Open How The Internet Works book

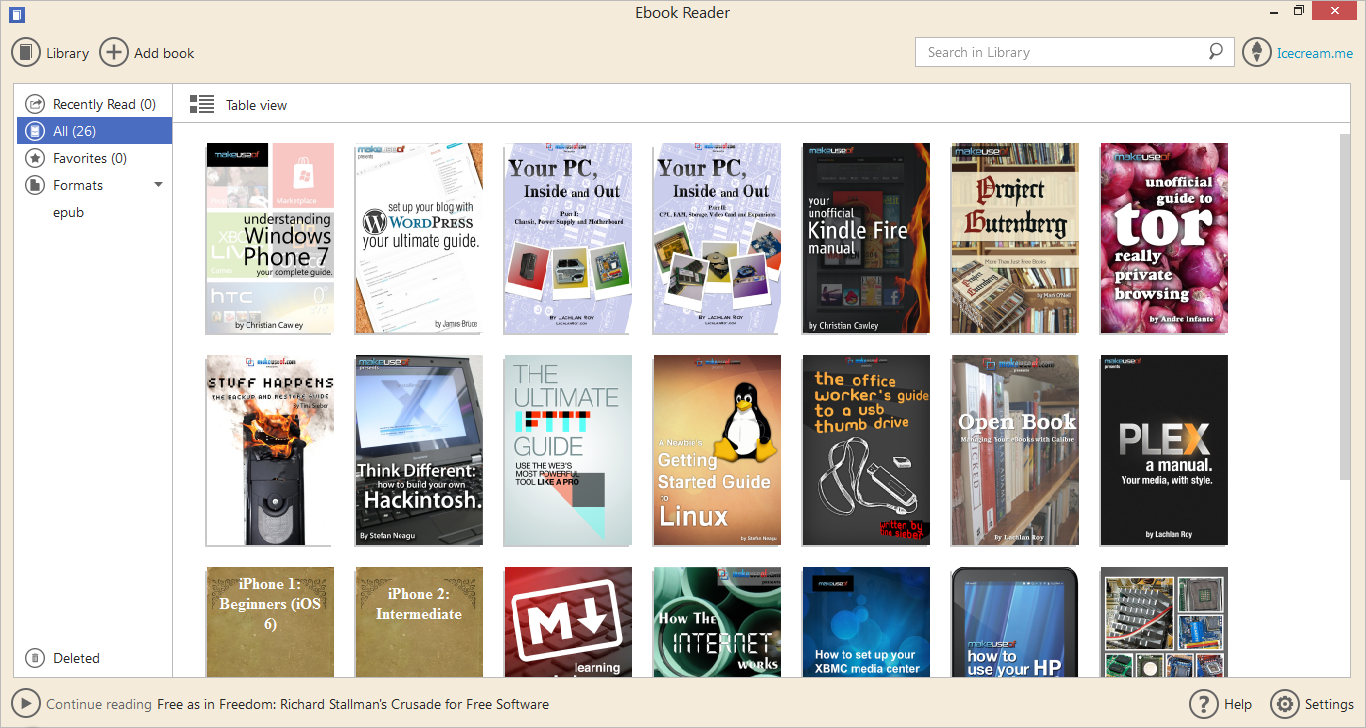pos(717,622)
